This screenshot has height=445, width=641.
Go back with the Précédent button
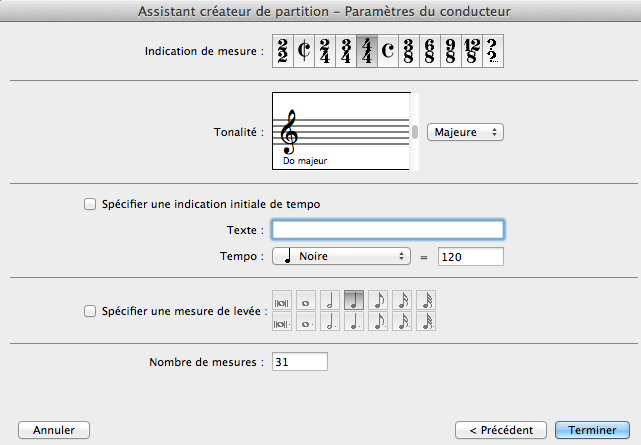[x=499, y=429]
